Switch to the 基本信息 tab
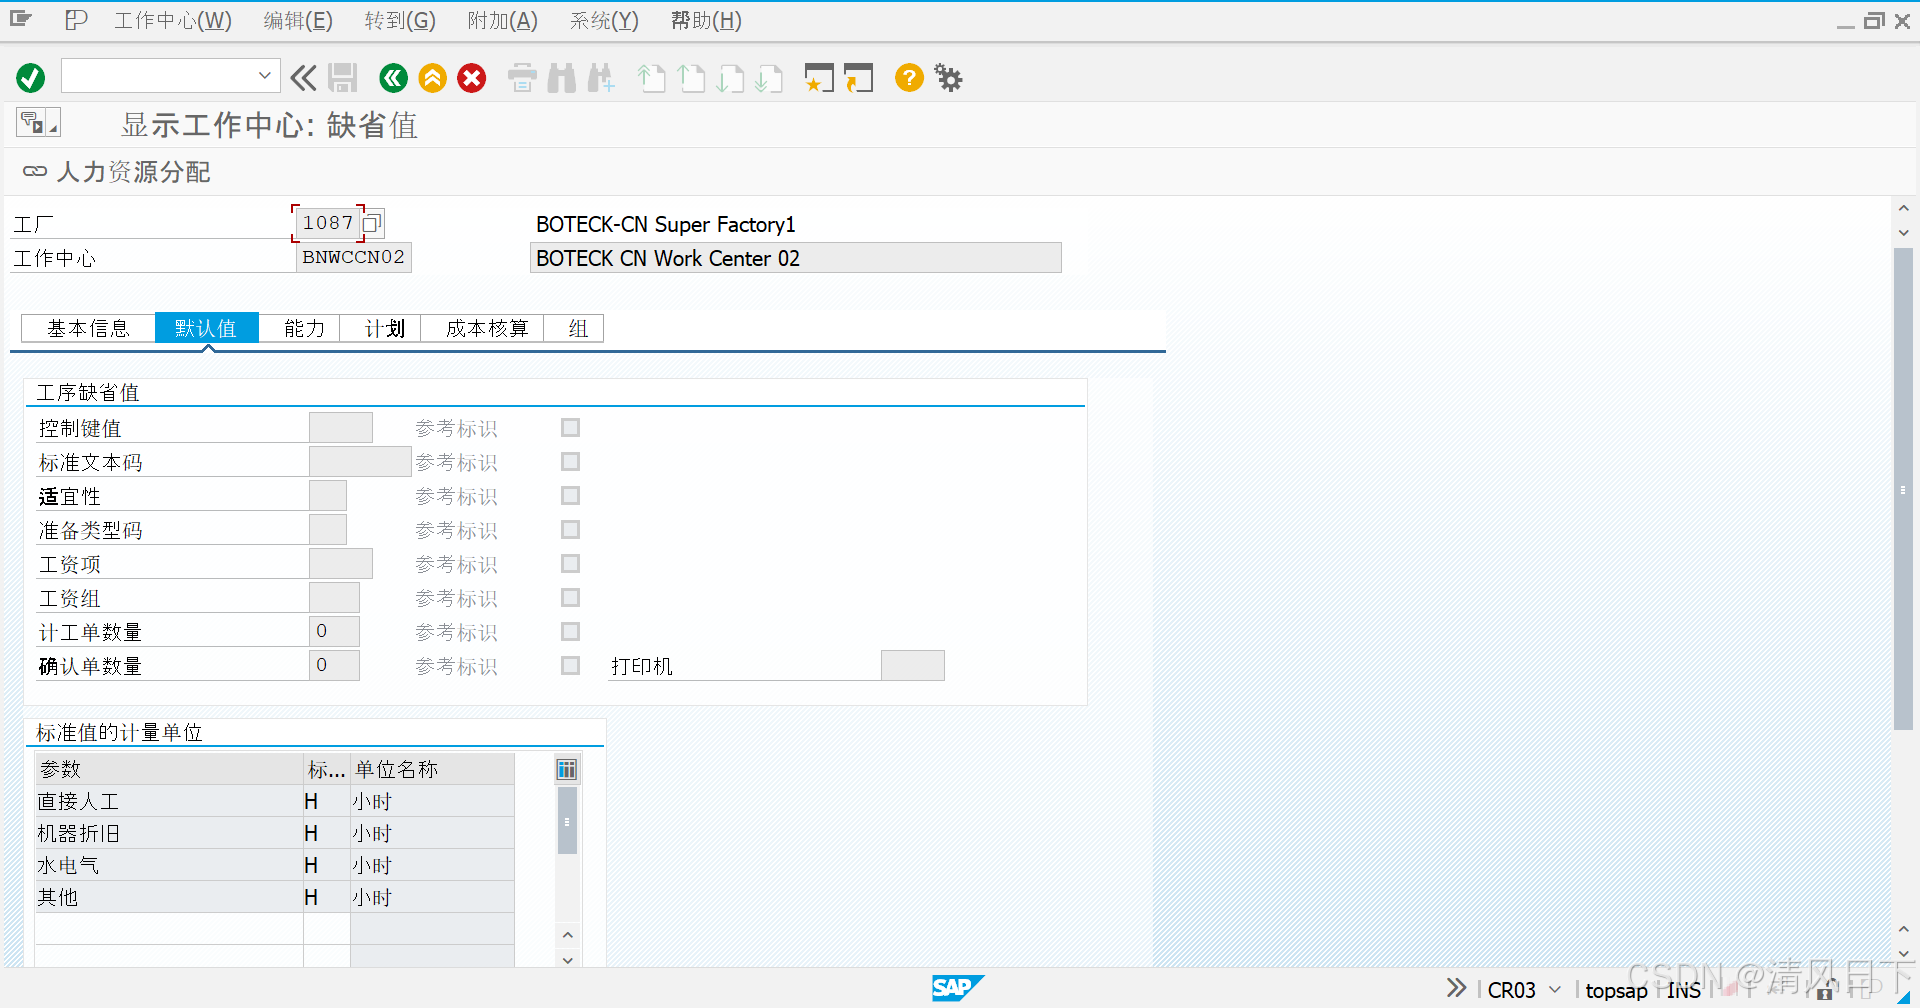 click(88, 328)
